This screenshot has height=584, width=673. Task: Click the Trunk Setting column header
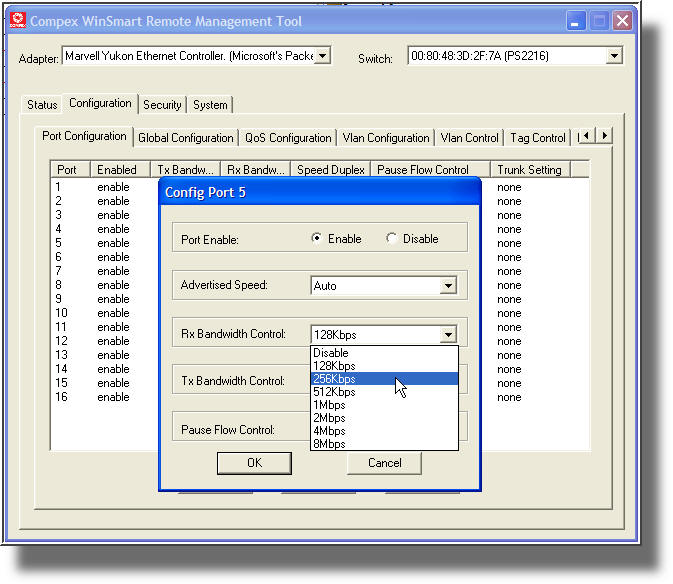(531, 169)
